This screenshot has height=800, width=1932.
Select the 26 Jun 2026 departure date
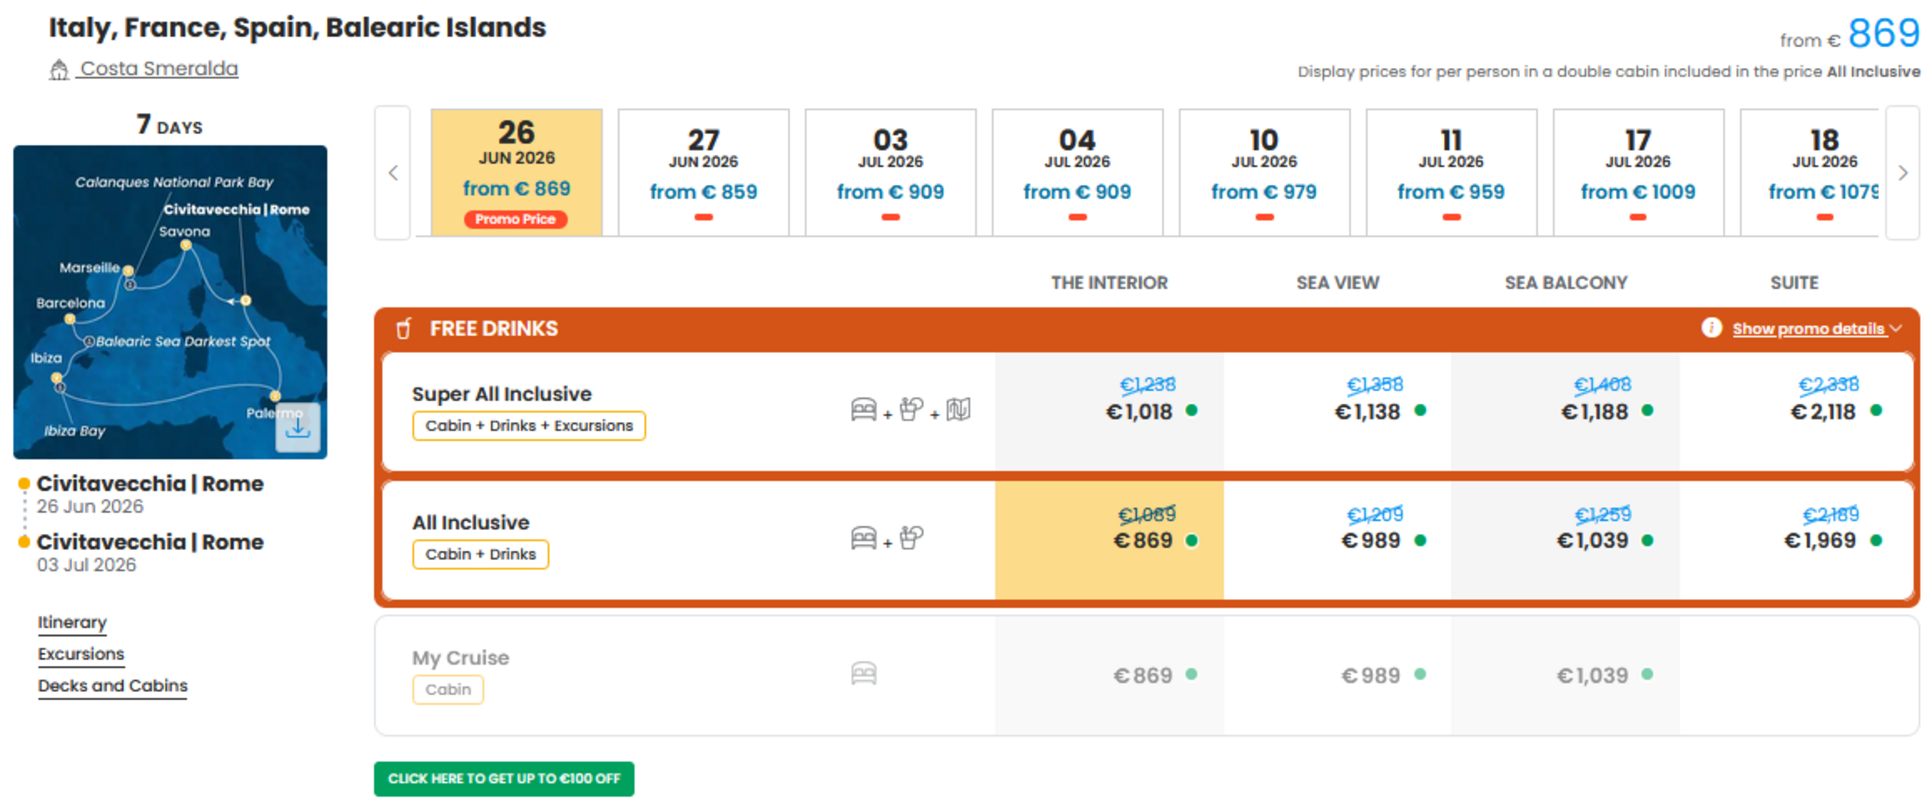tap(516, 173)
